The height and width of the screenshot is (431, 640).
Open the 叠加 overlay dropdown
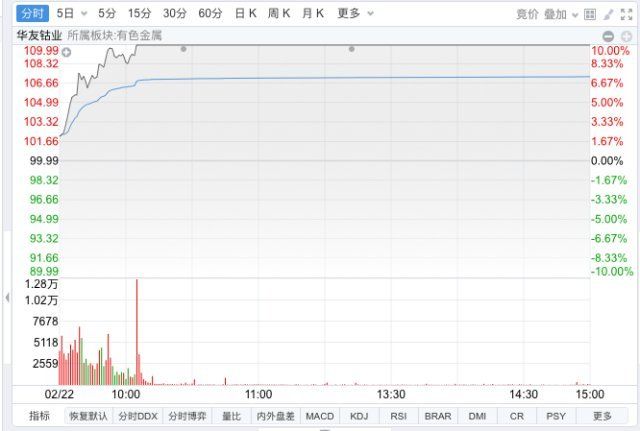[x=564, y=14]
